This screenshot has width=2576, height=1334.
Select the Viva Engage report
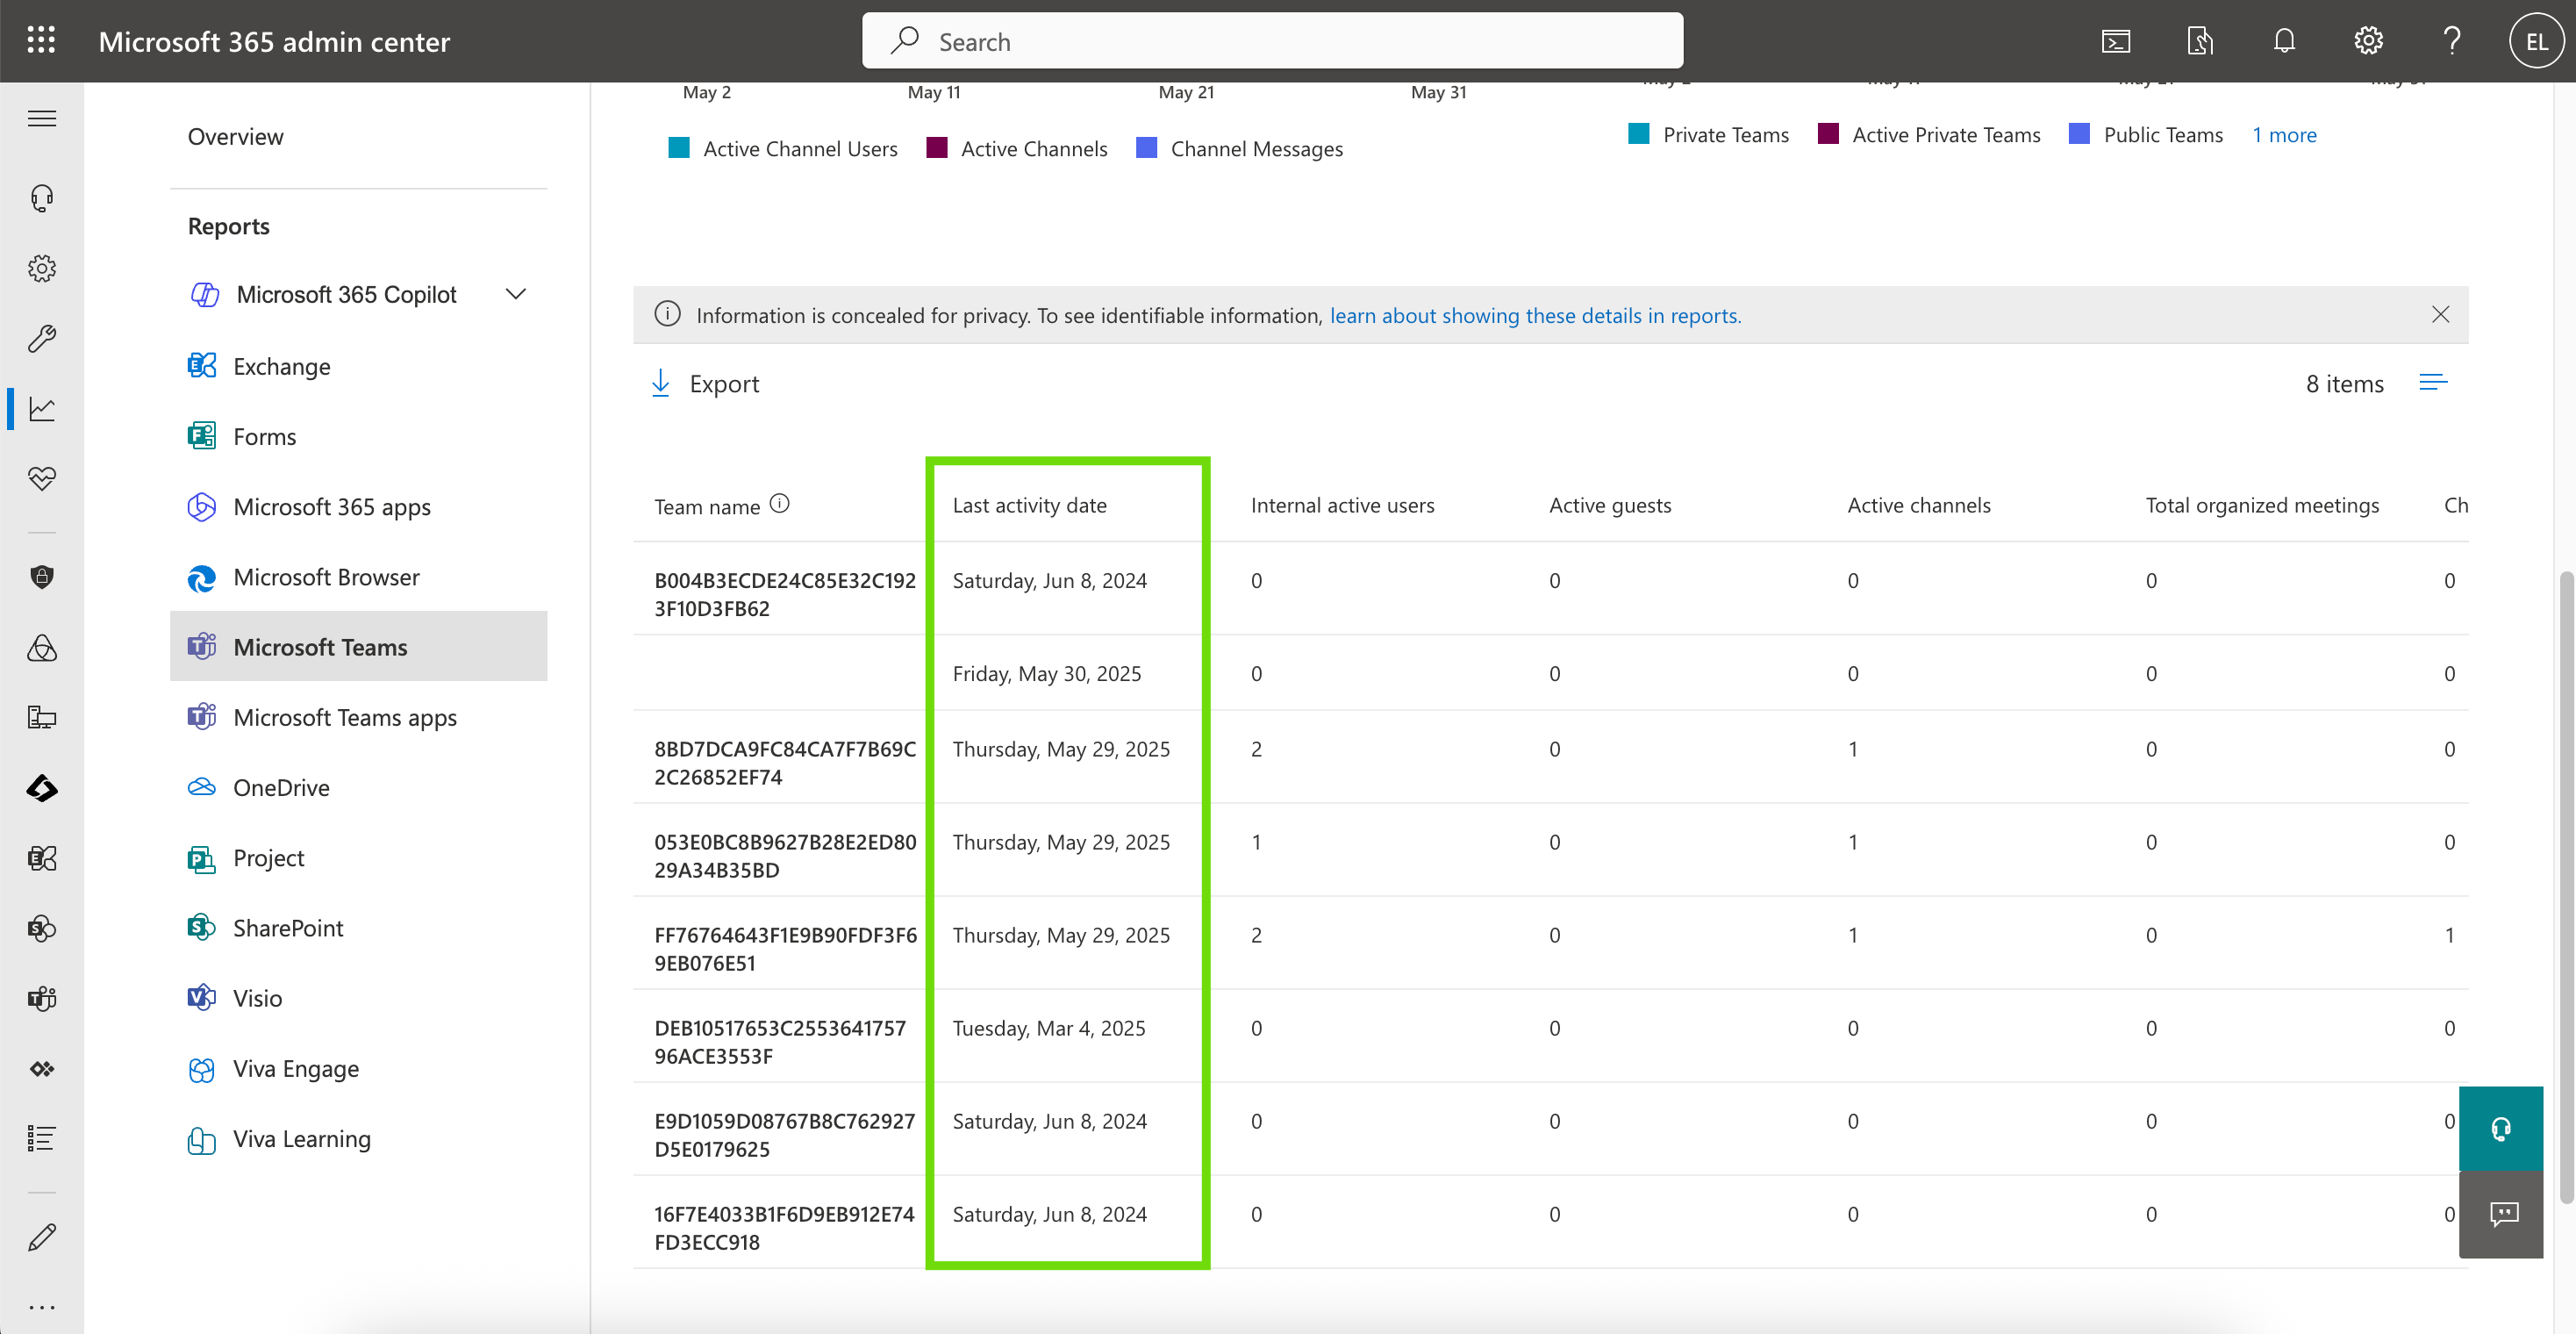pos(359,1068)
